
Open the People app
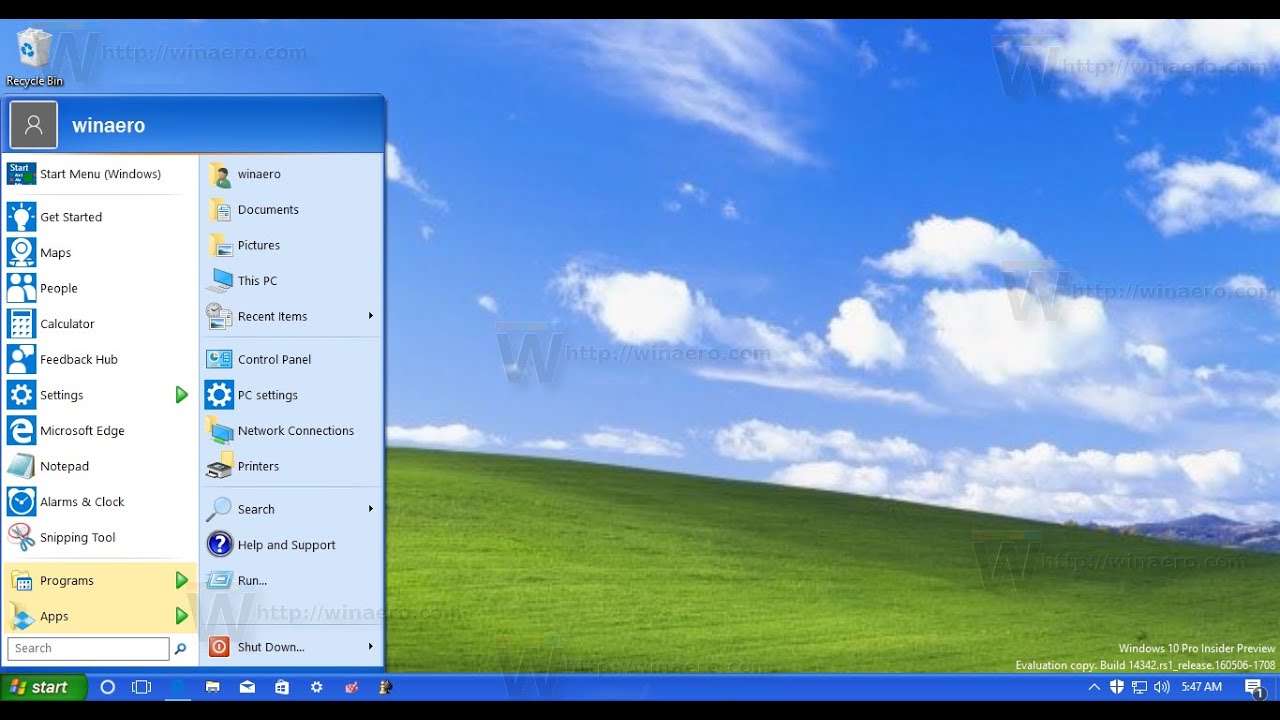pyautogui.click(x=100, y=288)
